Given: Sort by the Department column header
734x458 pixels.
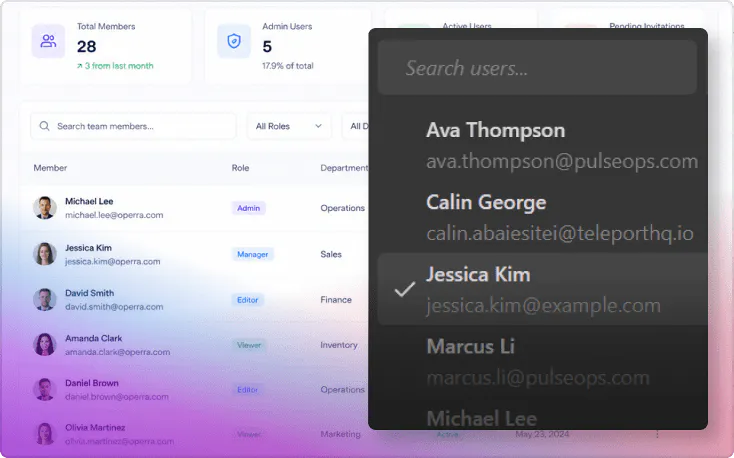Looking at the screenshot, I should coord(344,168).
